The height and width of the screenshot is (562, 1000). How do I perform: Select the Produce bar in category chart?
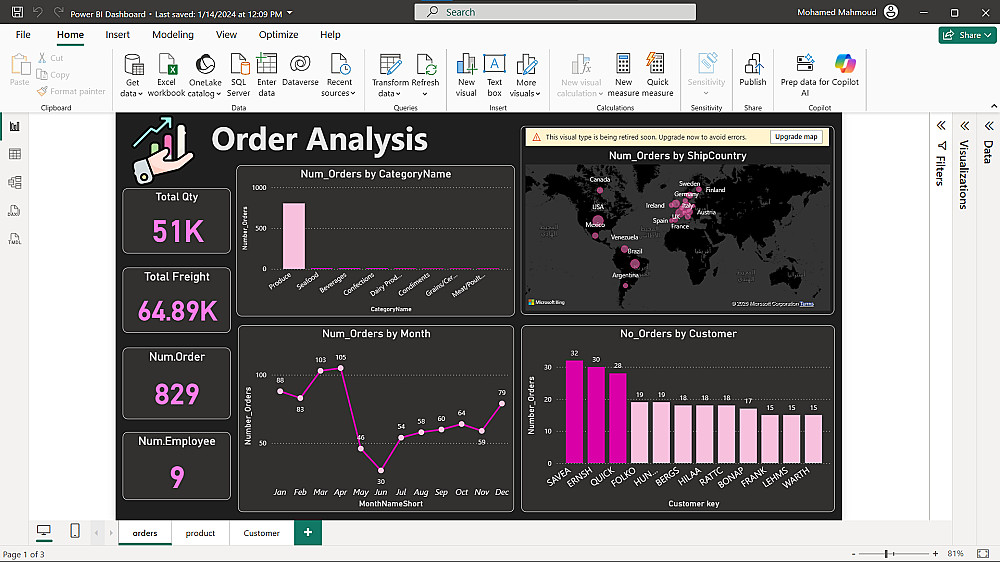tap(294, 236)
